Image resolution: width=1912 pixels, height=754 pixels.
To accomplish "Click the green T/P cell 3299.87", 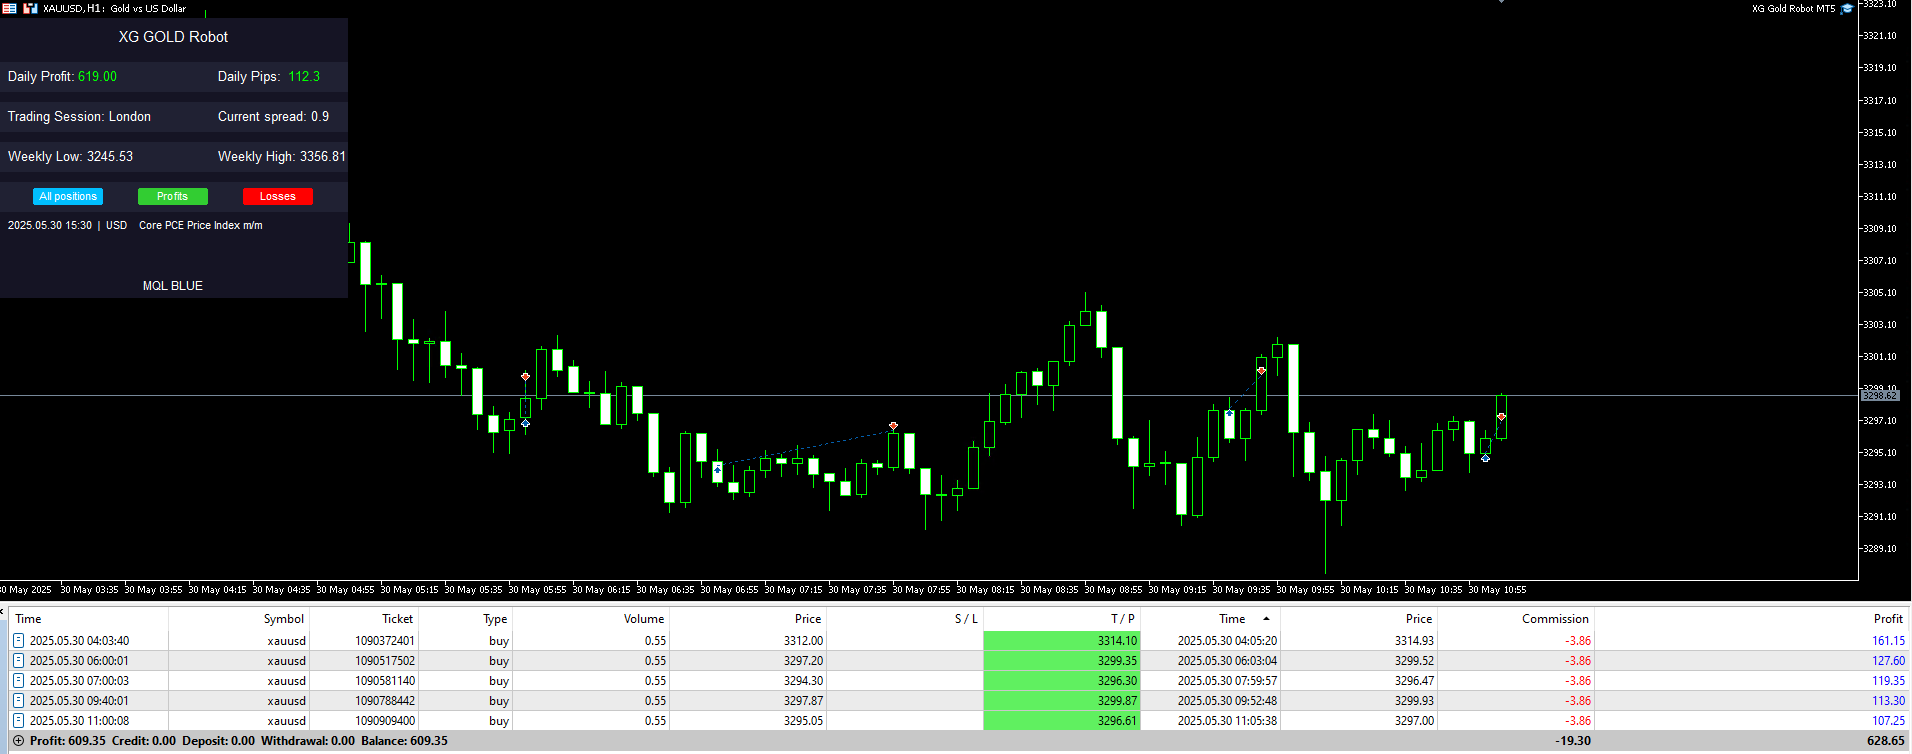I will click(1062, 701).
